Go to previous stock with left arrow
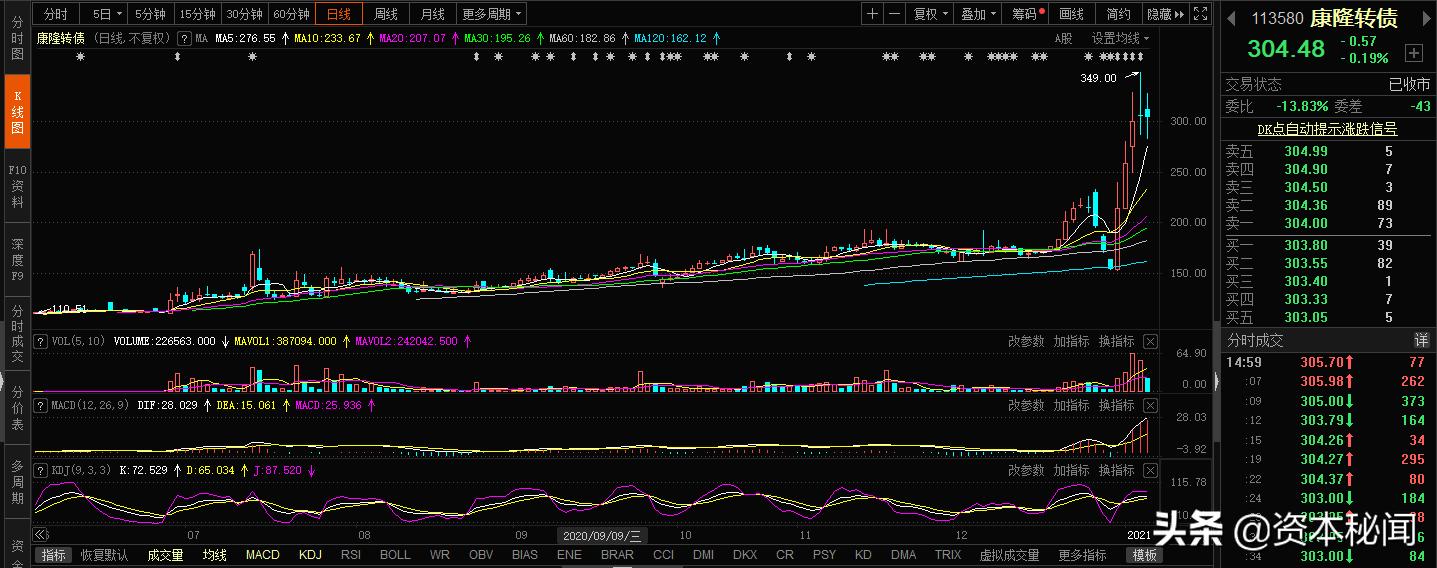Viewport: 1437px width, 568px height. [x=1231, y=18]
